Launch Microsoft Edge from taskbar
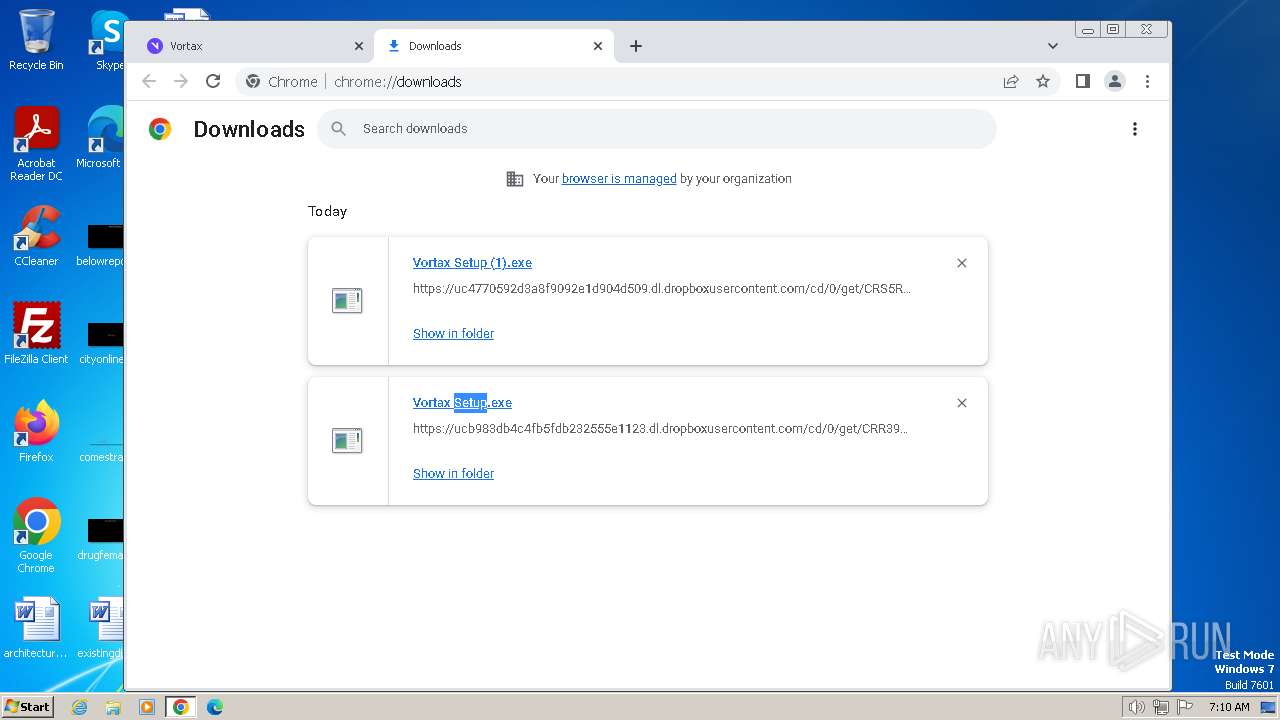The image size is (1280, 720). coord(215,707)
